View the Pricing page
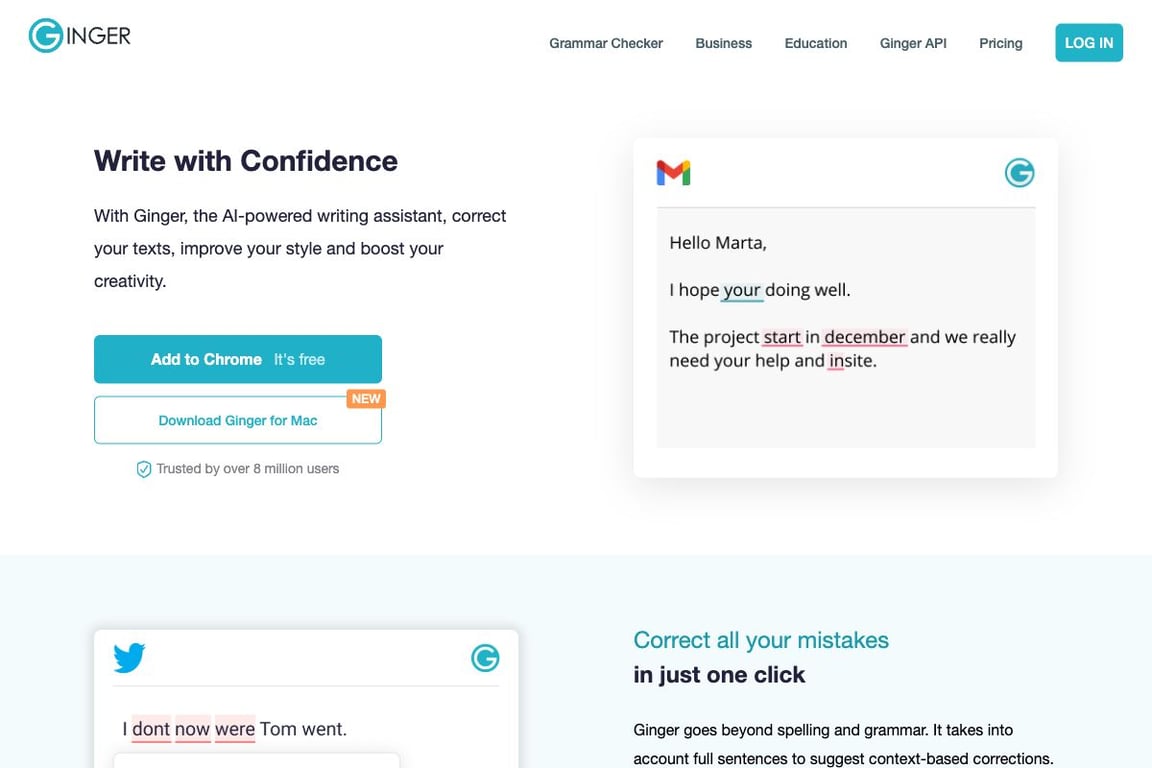 click(1000, 43)
